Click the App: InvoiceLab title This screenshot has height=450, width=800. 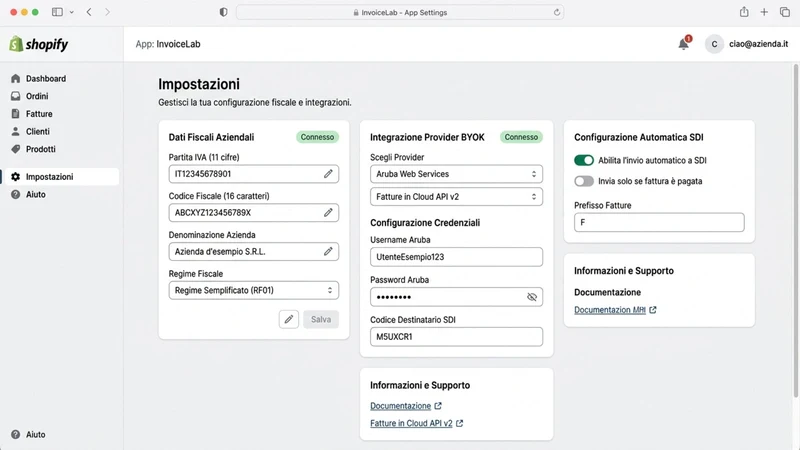pyautogui.click(x=168, y=44)
